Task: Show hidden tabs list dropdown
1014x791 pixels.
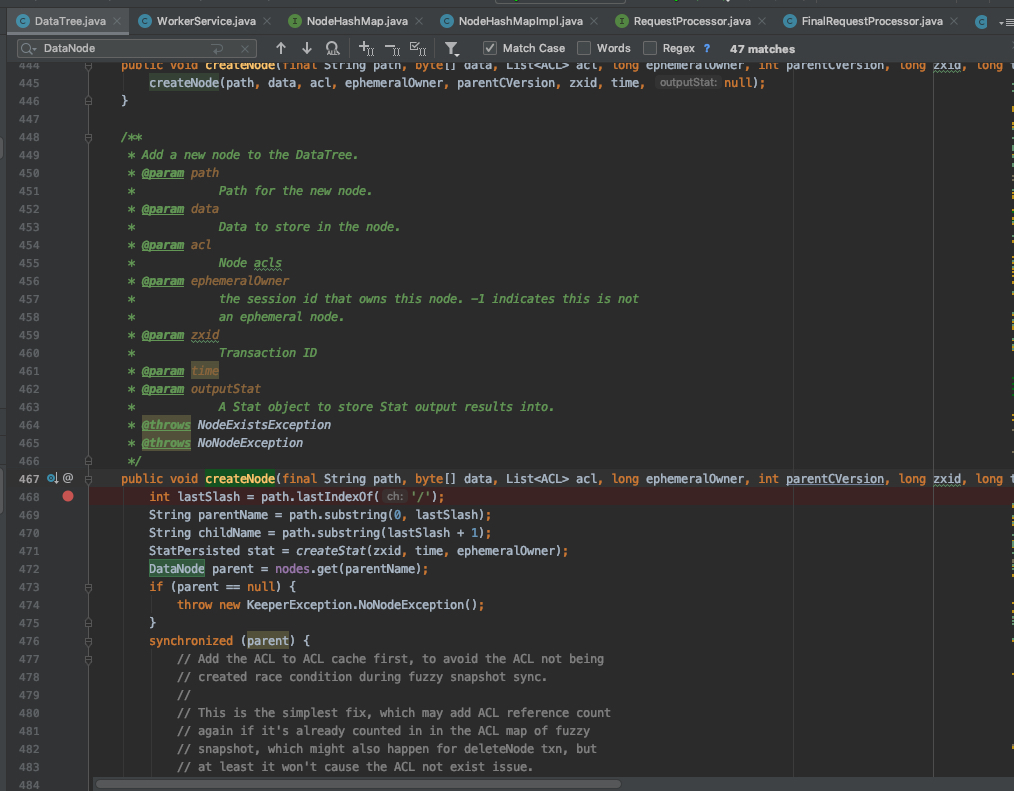Action: (x=1006, y=22)
